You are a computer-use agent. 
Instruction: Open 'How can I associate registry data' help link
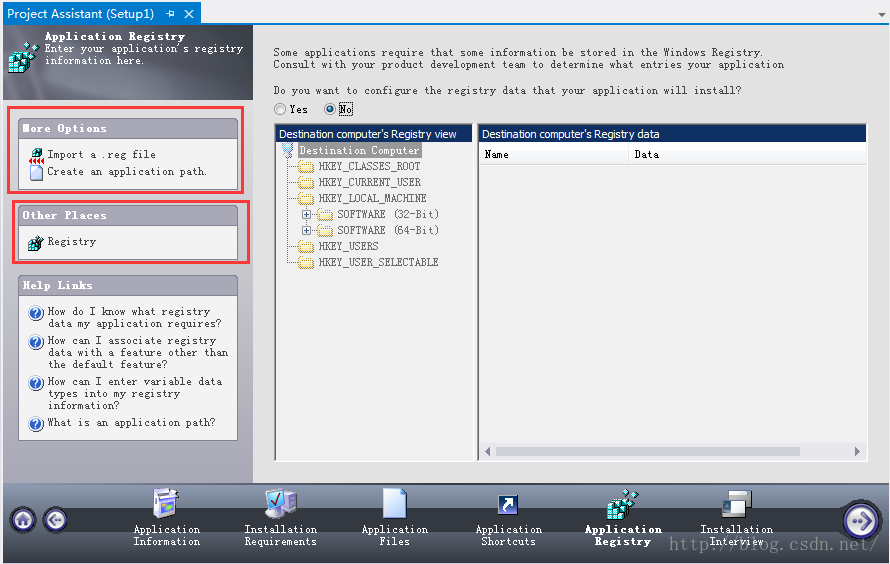click(x=138, y=352)
